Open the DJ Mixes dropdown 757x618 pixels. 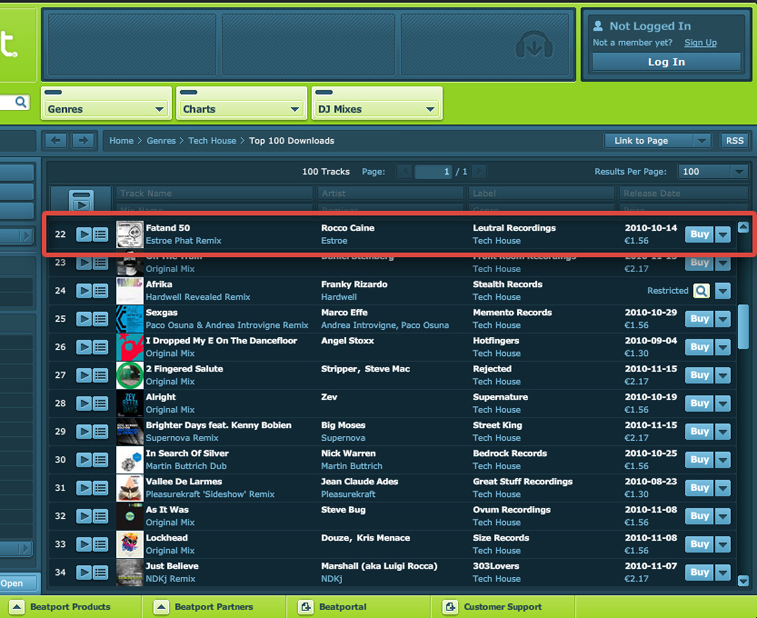(377, 109)
